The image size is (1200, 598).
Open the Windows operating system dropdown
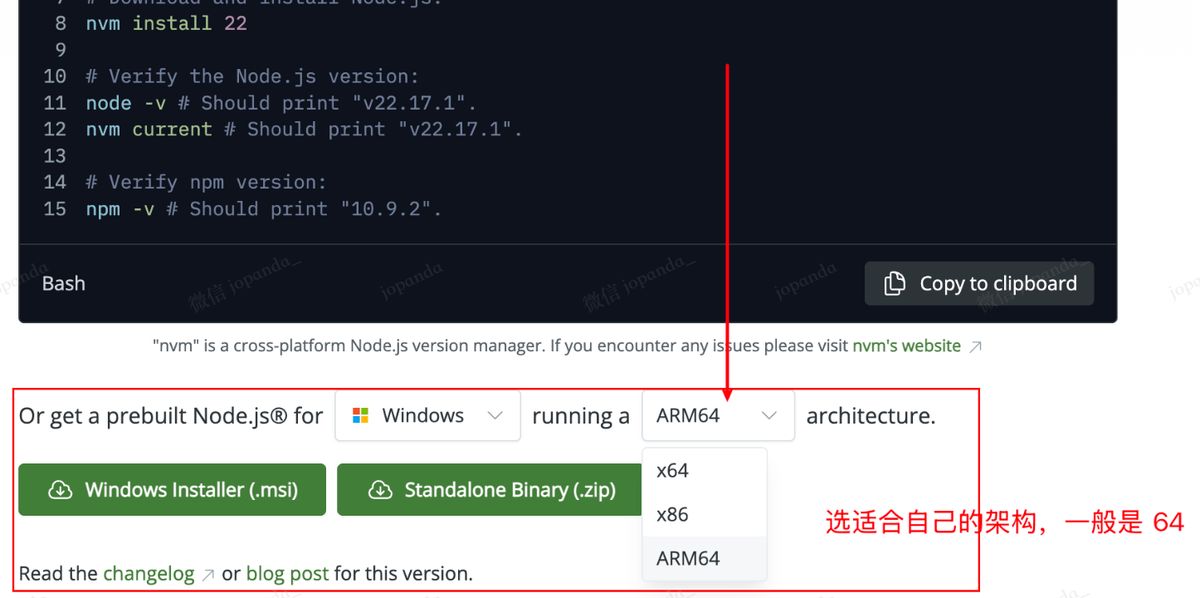pos(428,415)
